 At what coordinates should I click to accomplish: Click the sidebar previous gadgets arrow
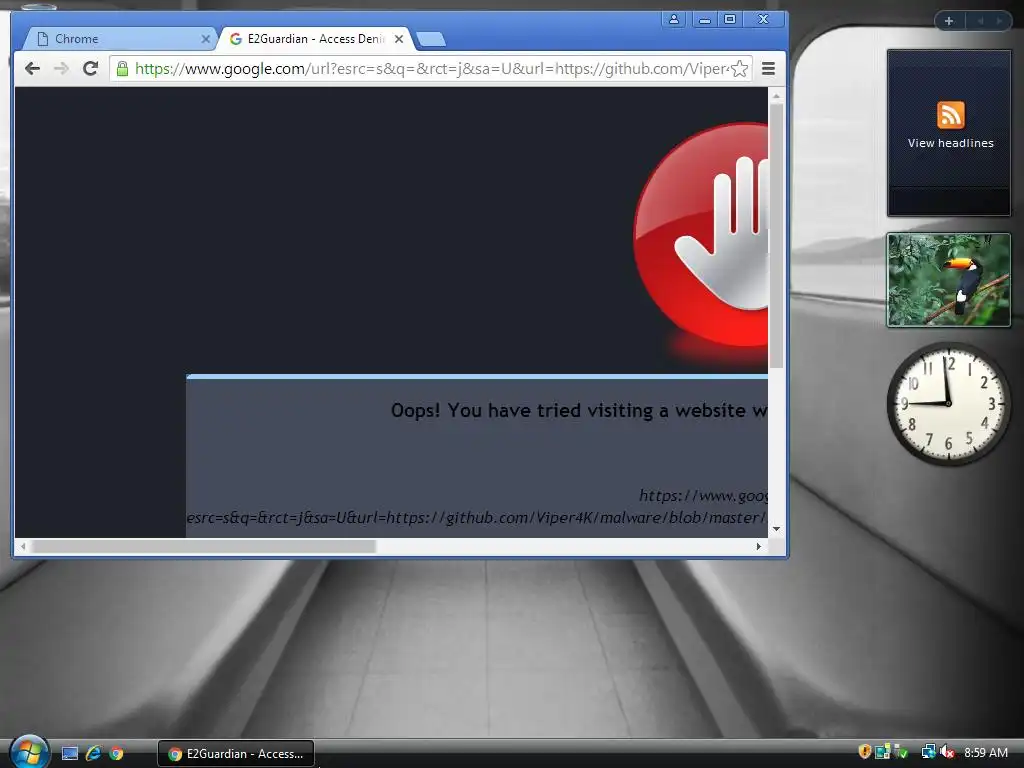[980, 21]
